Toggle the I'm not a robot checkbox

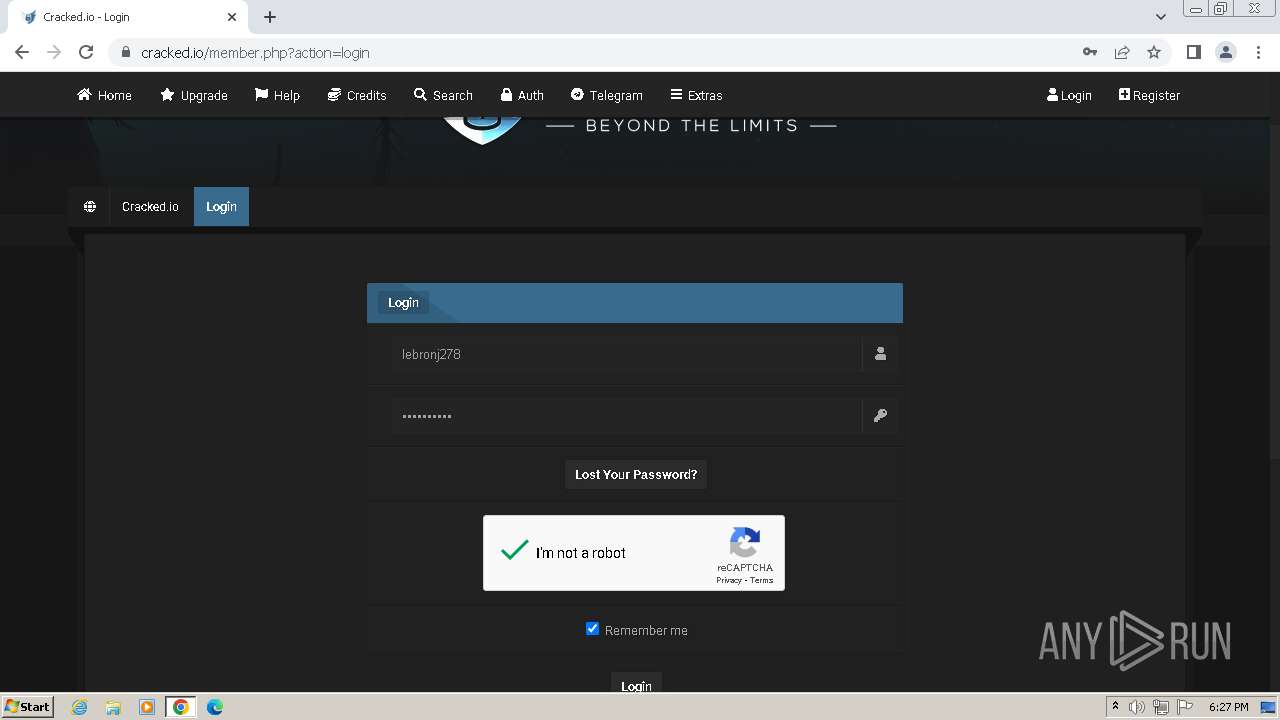(x=515, y=551)
